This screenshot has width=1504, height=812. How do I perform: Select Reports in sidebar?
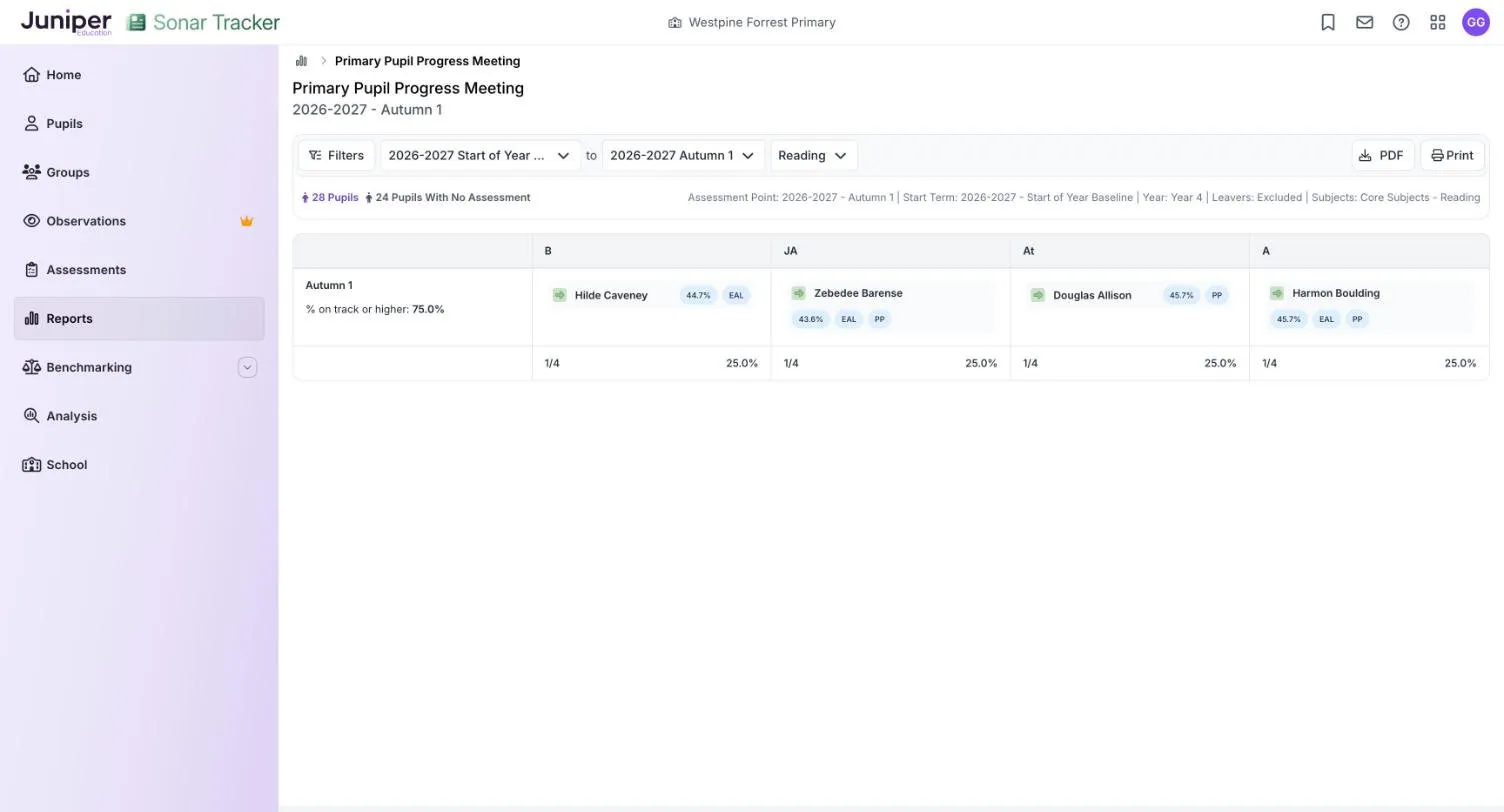139,319
